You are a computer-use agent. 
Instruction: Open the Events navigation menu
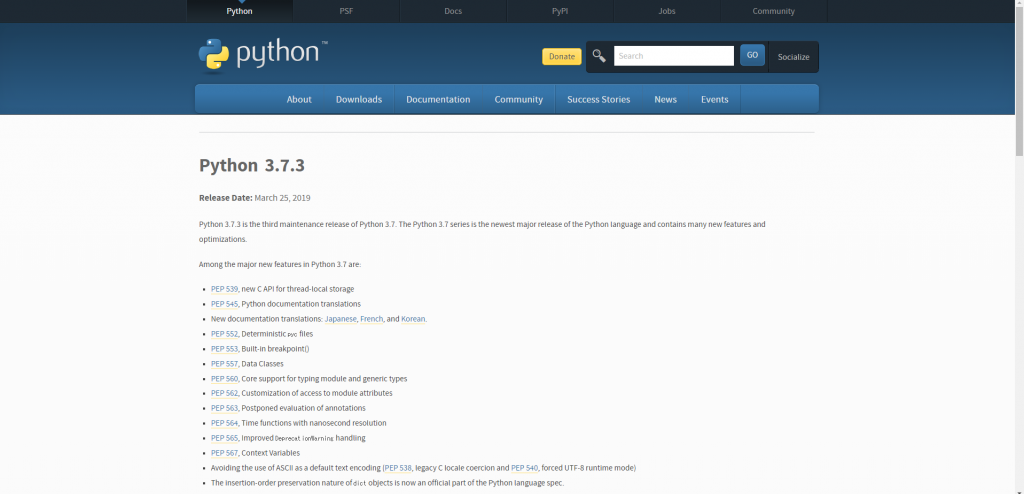714,99
